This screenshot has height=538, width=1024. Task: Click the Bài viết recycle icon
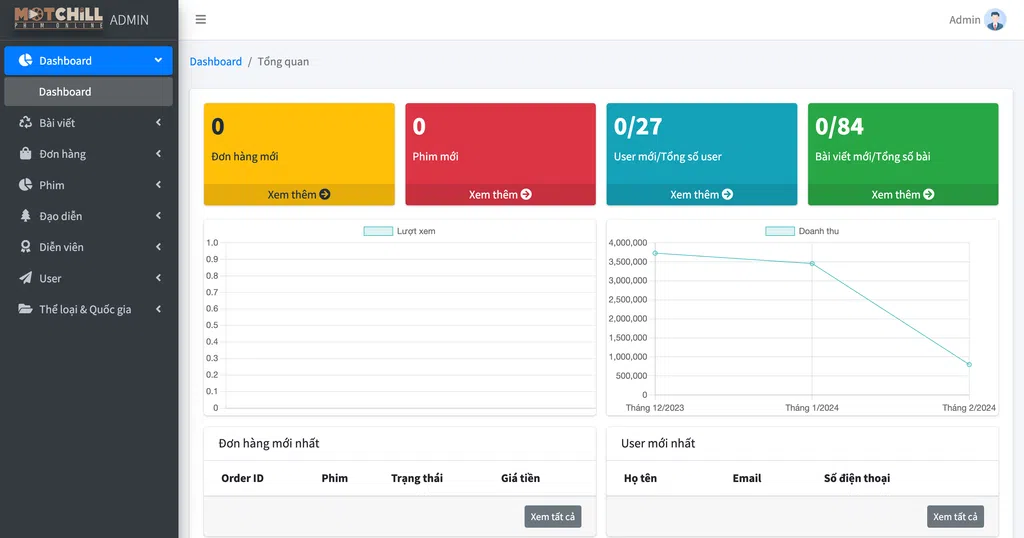[25, 123]
